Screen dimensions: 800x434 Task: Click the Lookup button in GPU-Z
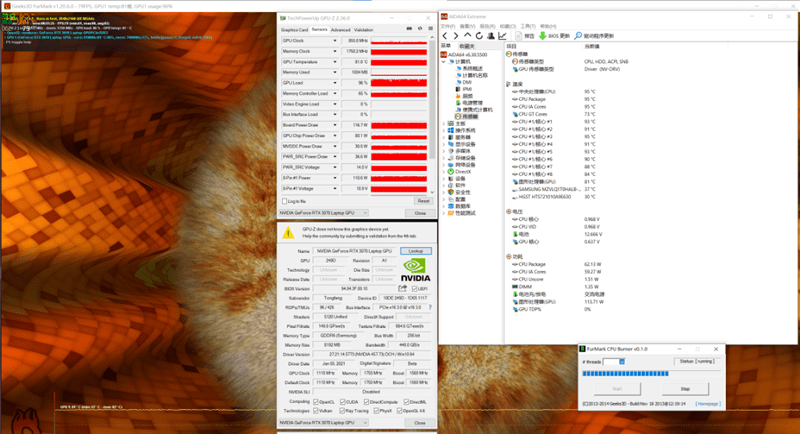pyautogui.click(x=416, y=251)
